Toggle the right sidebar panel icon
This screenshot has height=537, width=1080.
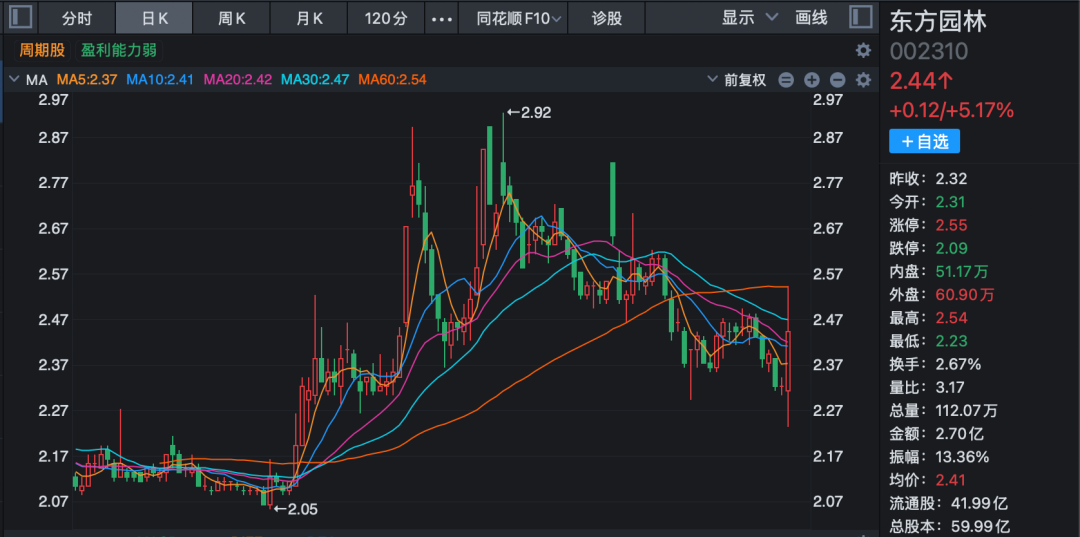[x=860, y=17]
